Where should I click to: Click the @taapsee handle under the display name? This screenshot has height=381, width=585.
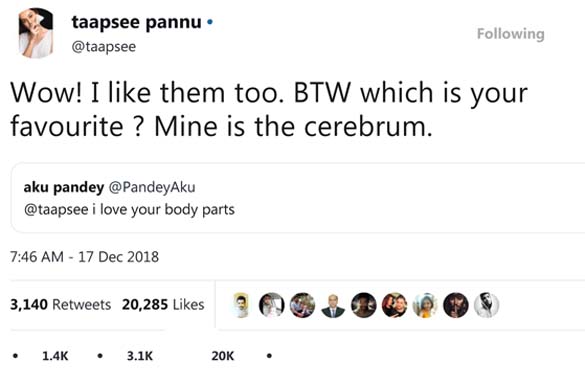click(104, 47)
